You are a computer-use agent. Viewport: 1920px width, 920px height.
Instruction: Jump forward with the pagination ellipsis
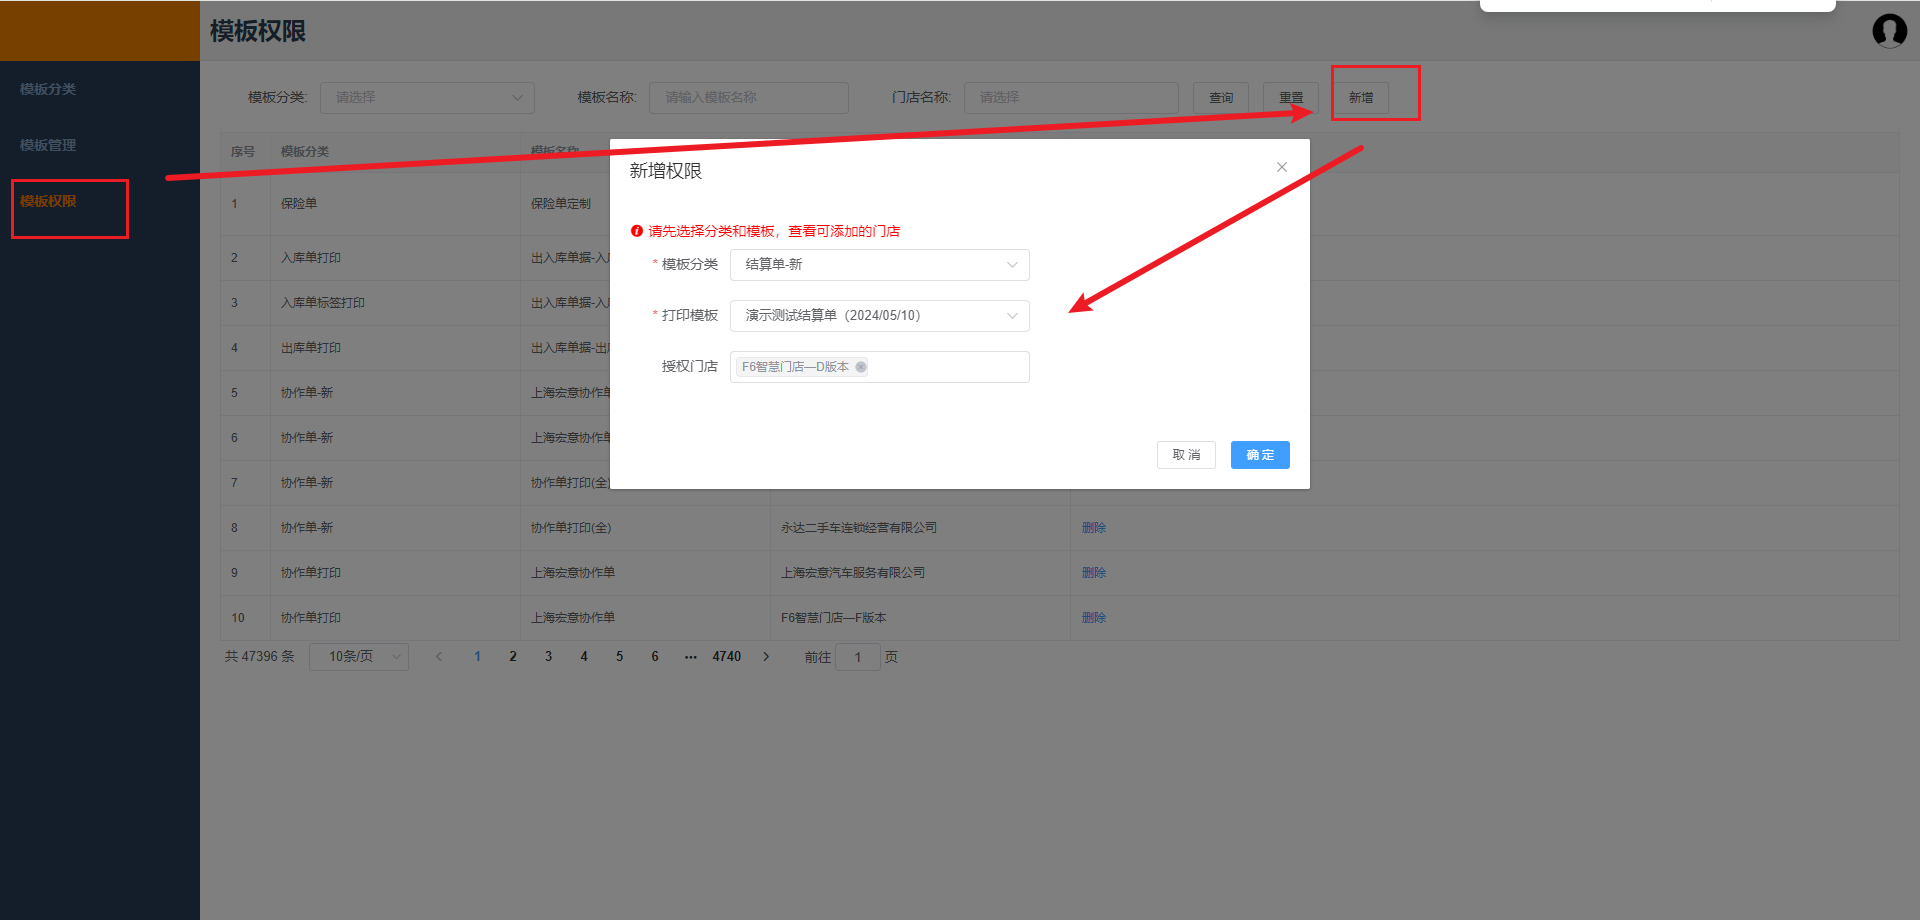tap(690, 657)
